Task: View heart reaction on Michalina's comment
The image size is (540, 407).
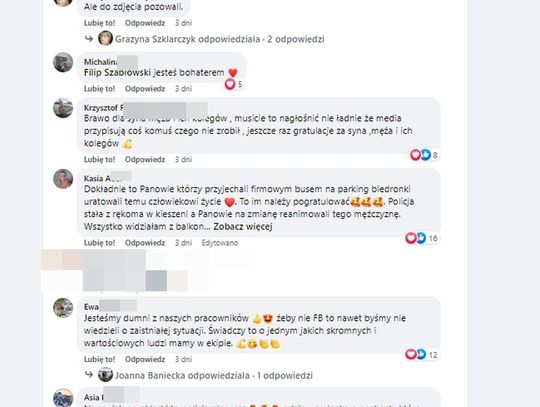Action: point(233,84)
